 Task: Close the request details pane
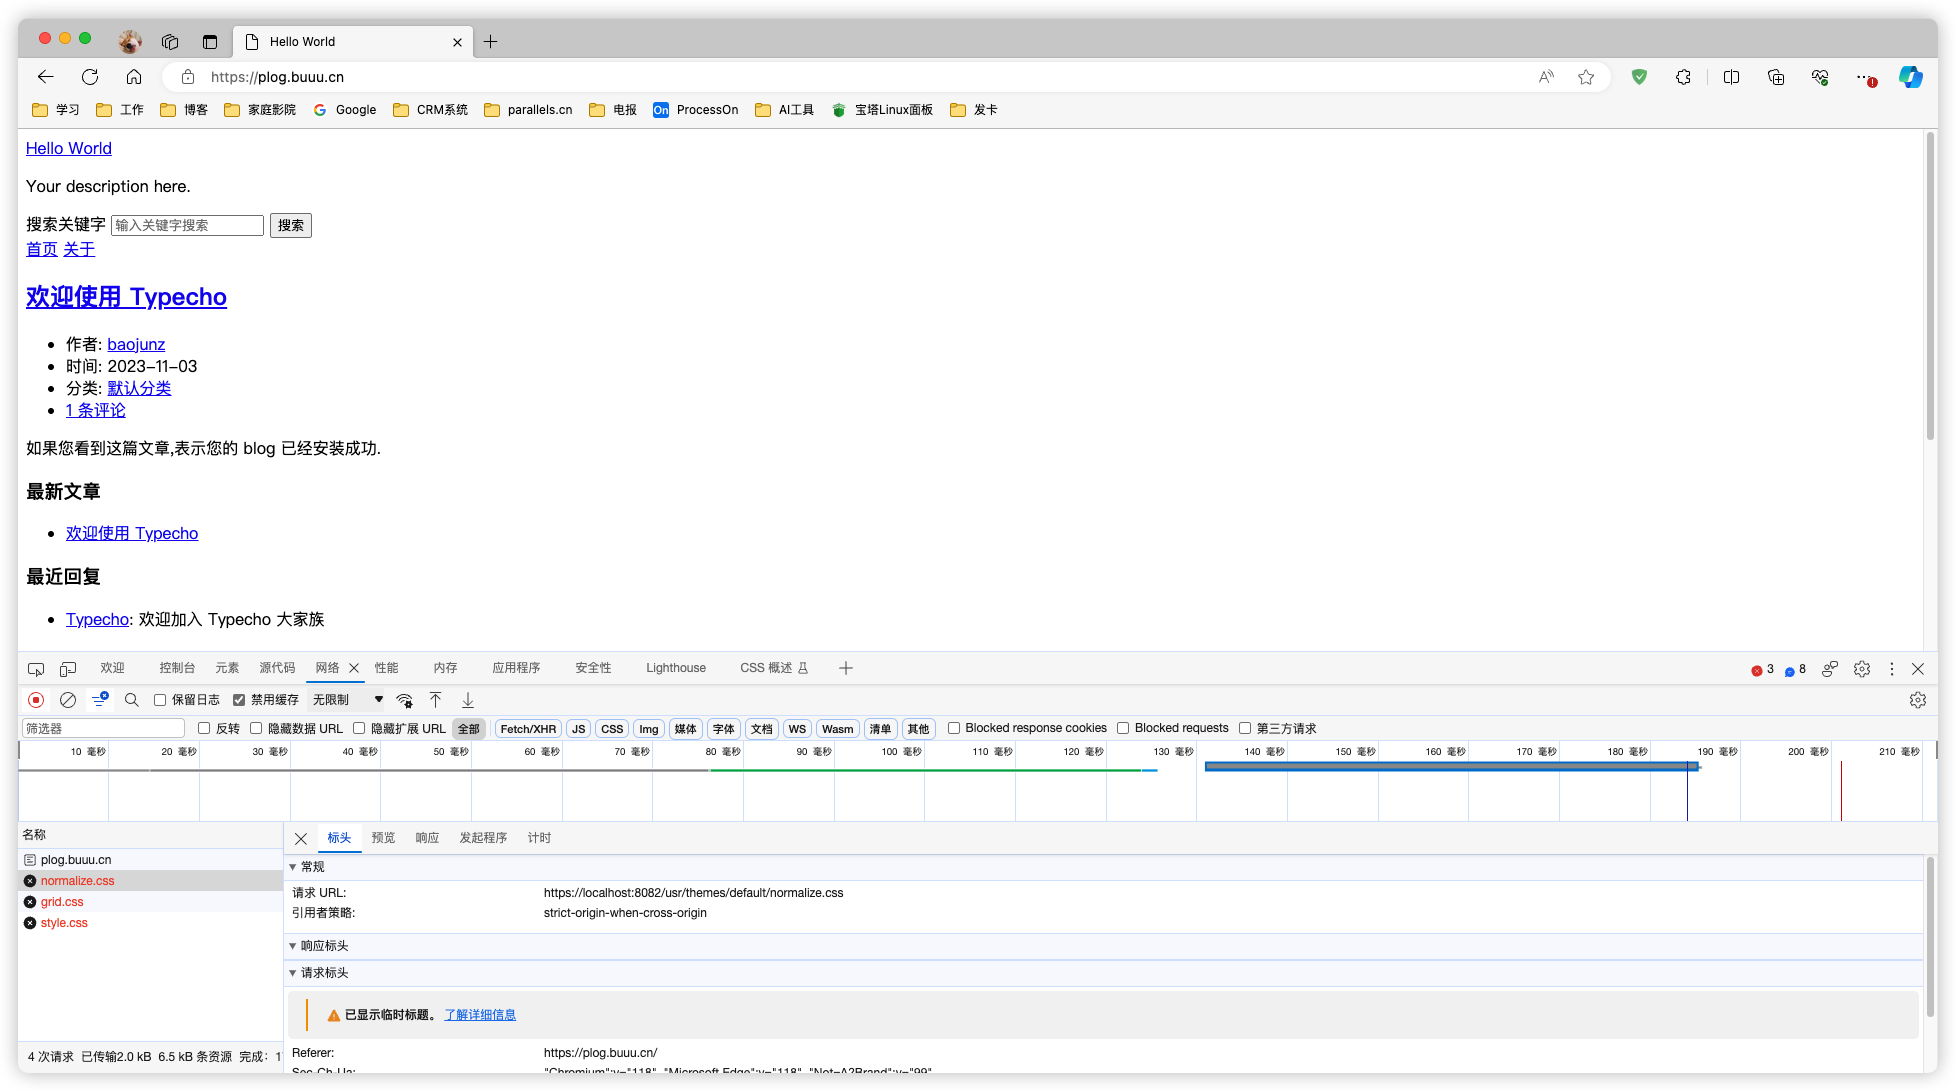click(x=301, y=839)
